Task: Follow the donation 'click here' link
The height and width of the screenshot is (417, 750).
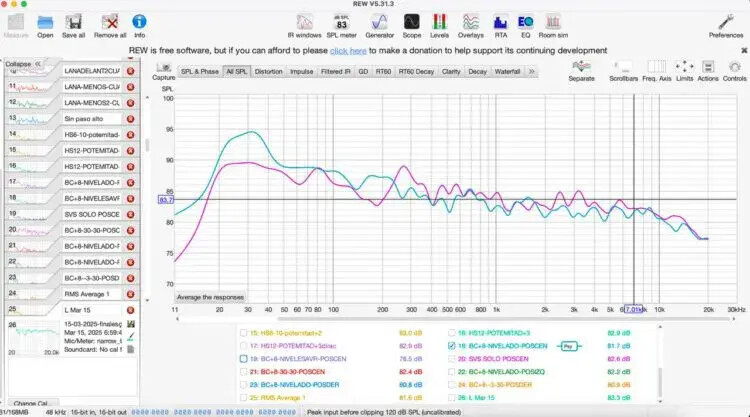Action: click(348, 51)
